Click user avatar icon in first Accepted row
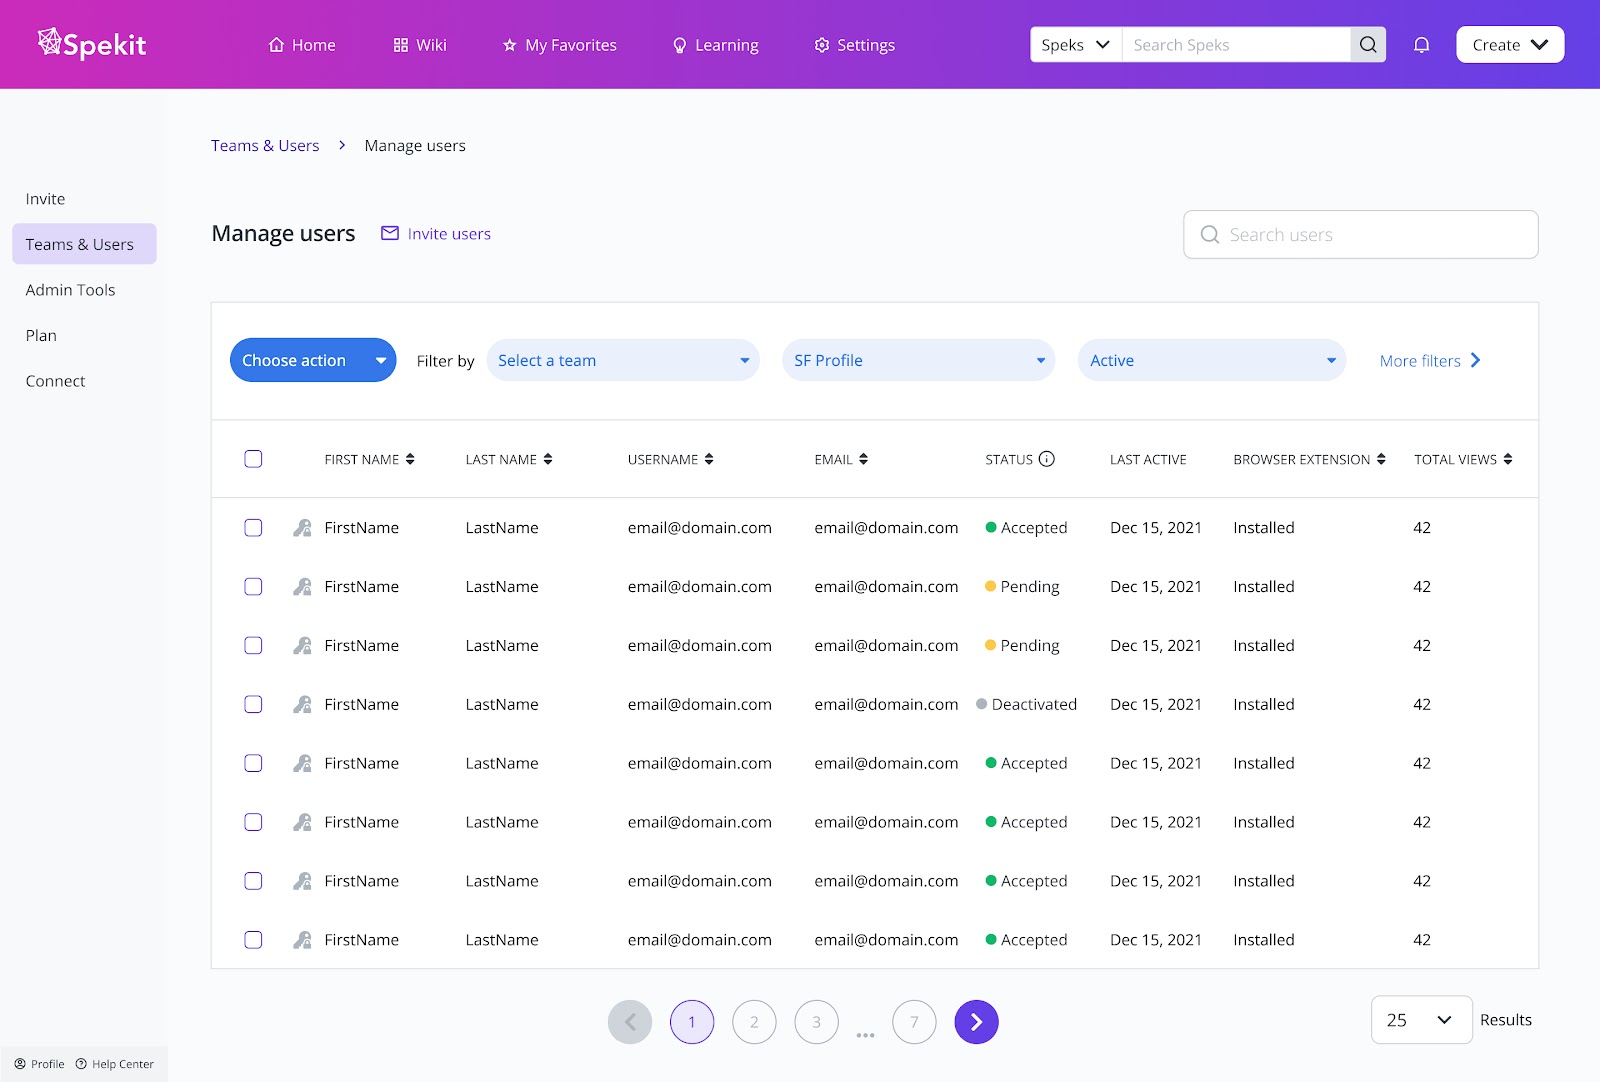This screenshot has width=1600, height=1082. [x=302, y=528]
